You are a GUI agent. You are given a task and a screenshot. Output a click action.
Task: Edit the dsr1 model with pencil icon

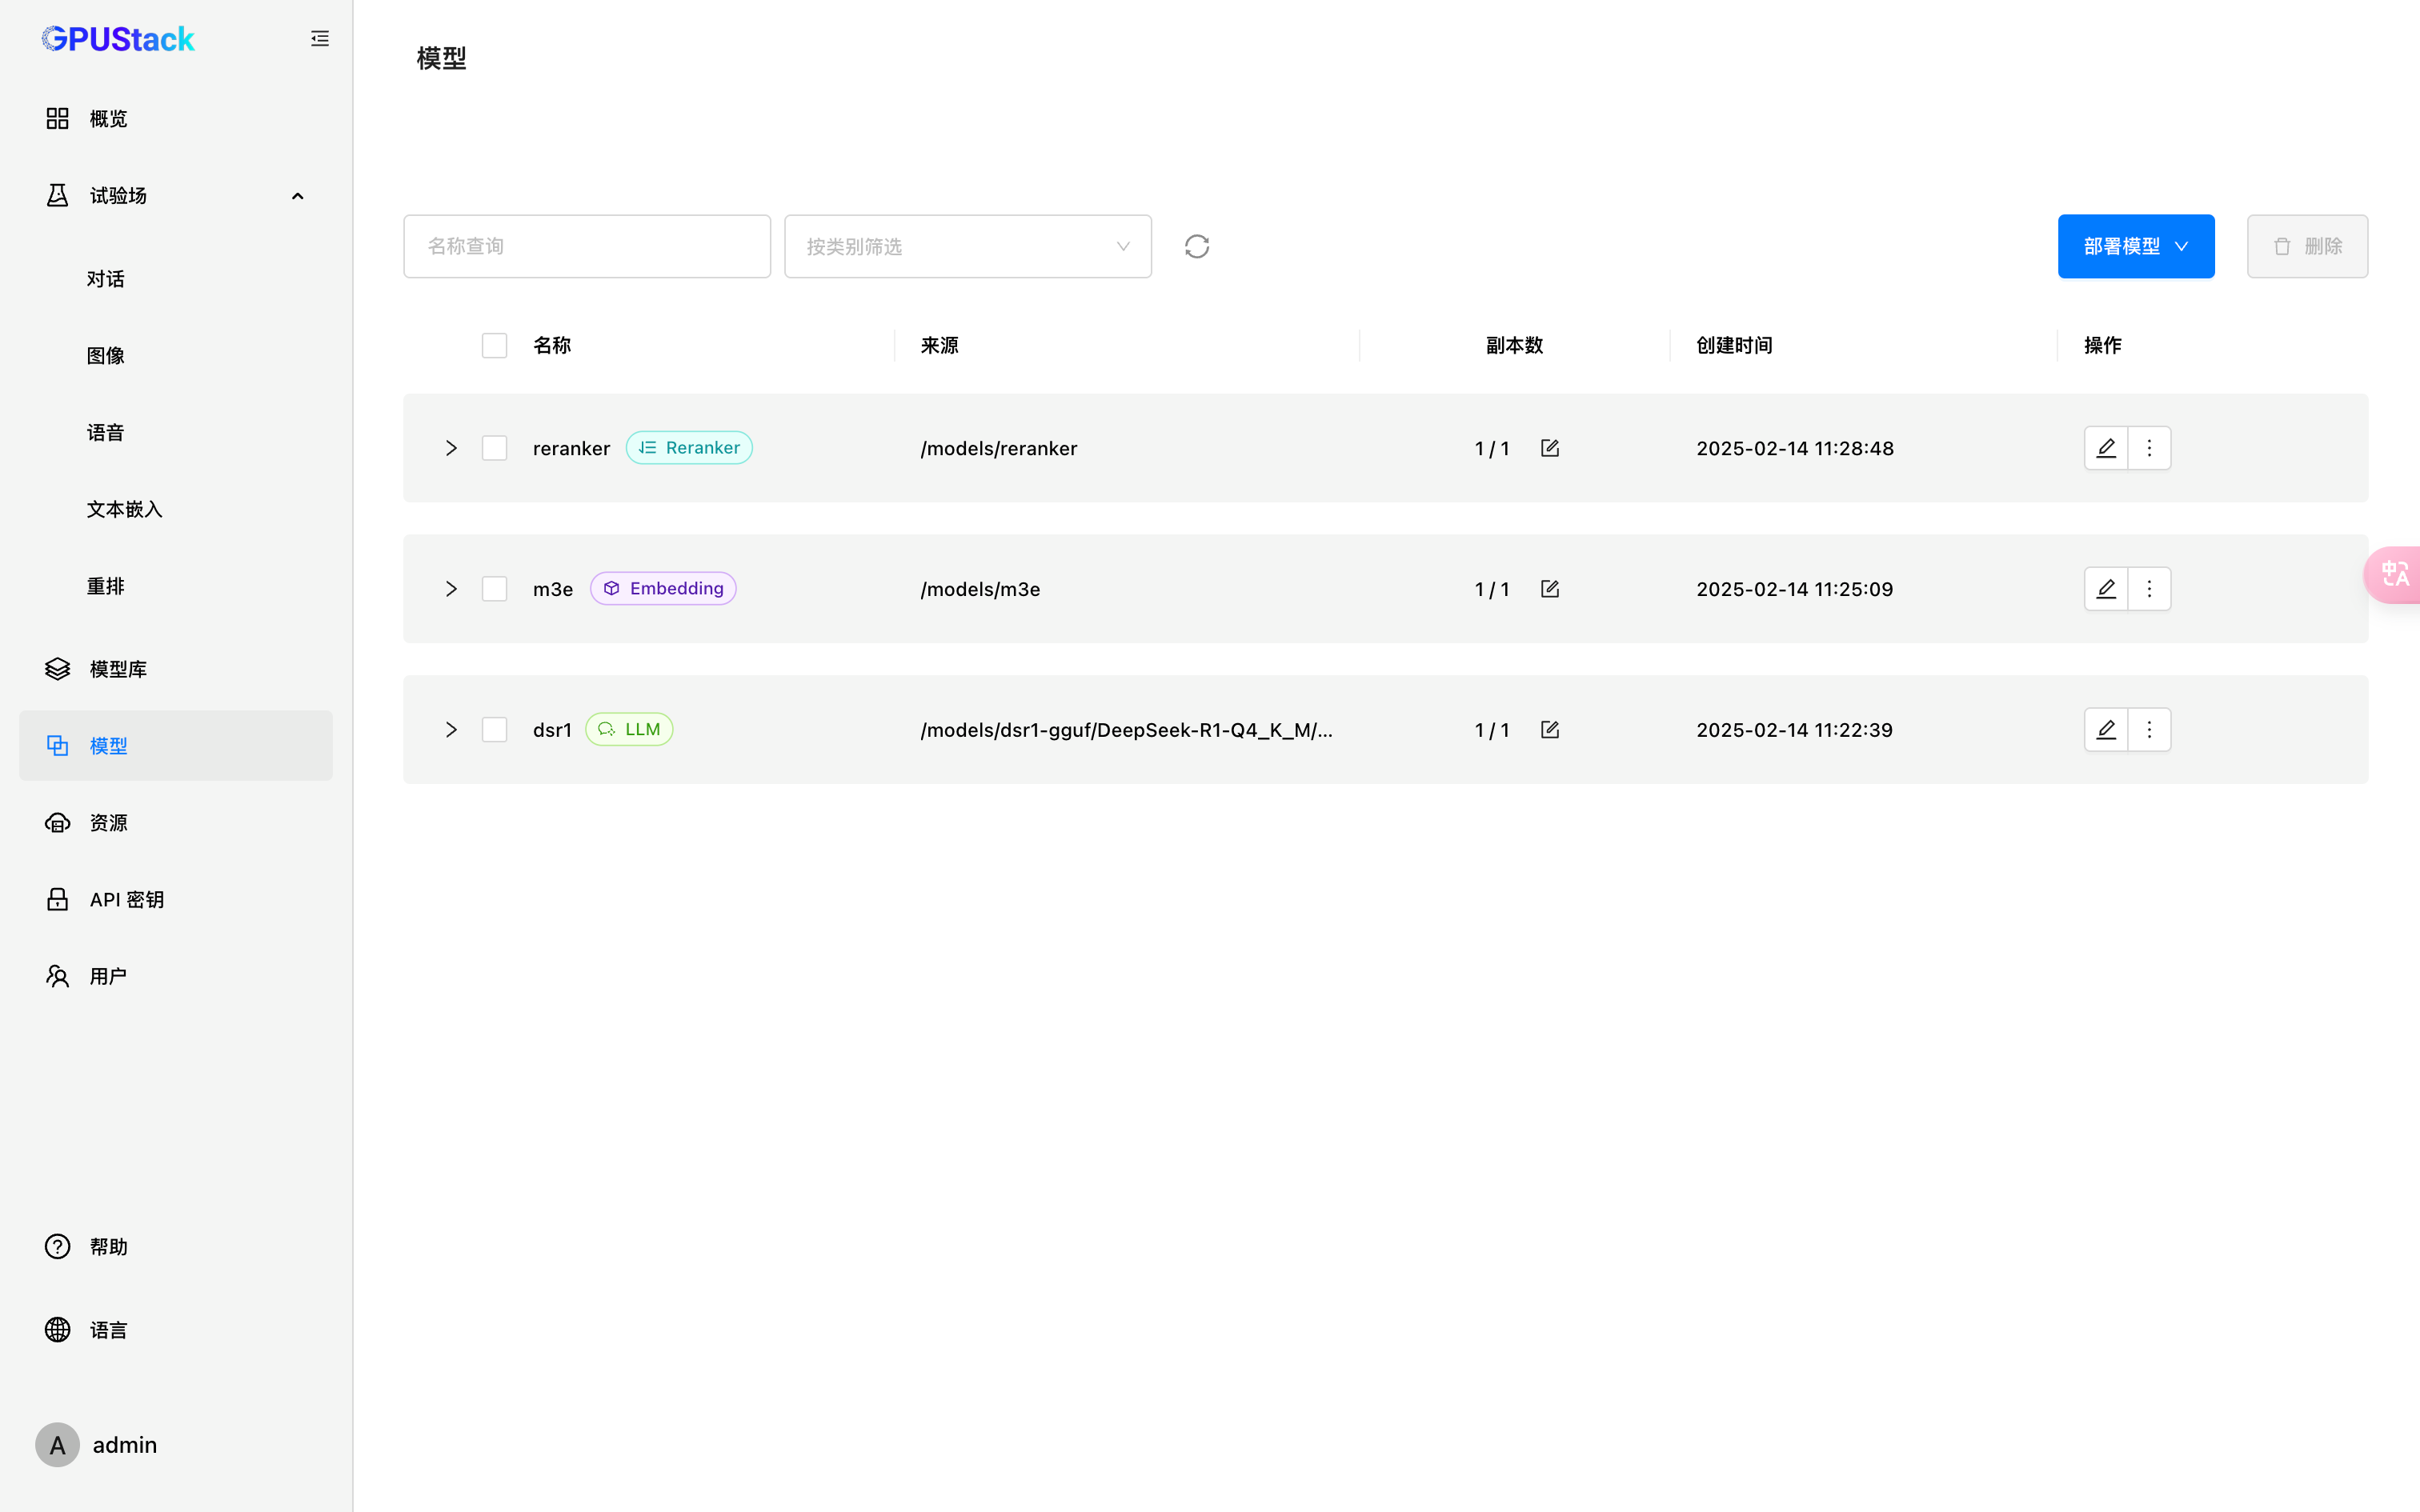click(2106, 730)
